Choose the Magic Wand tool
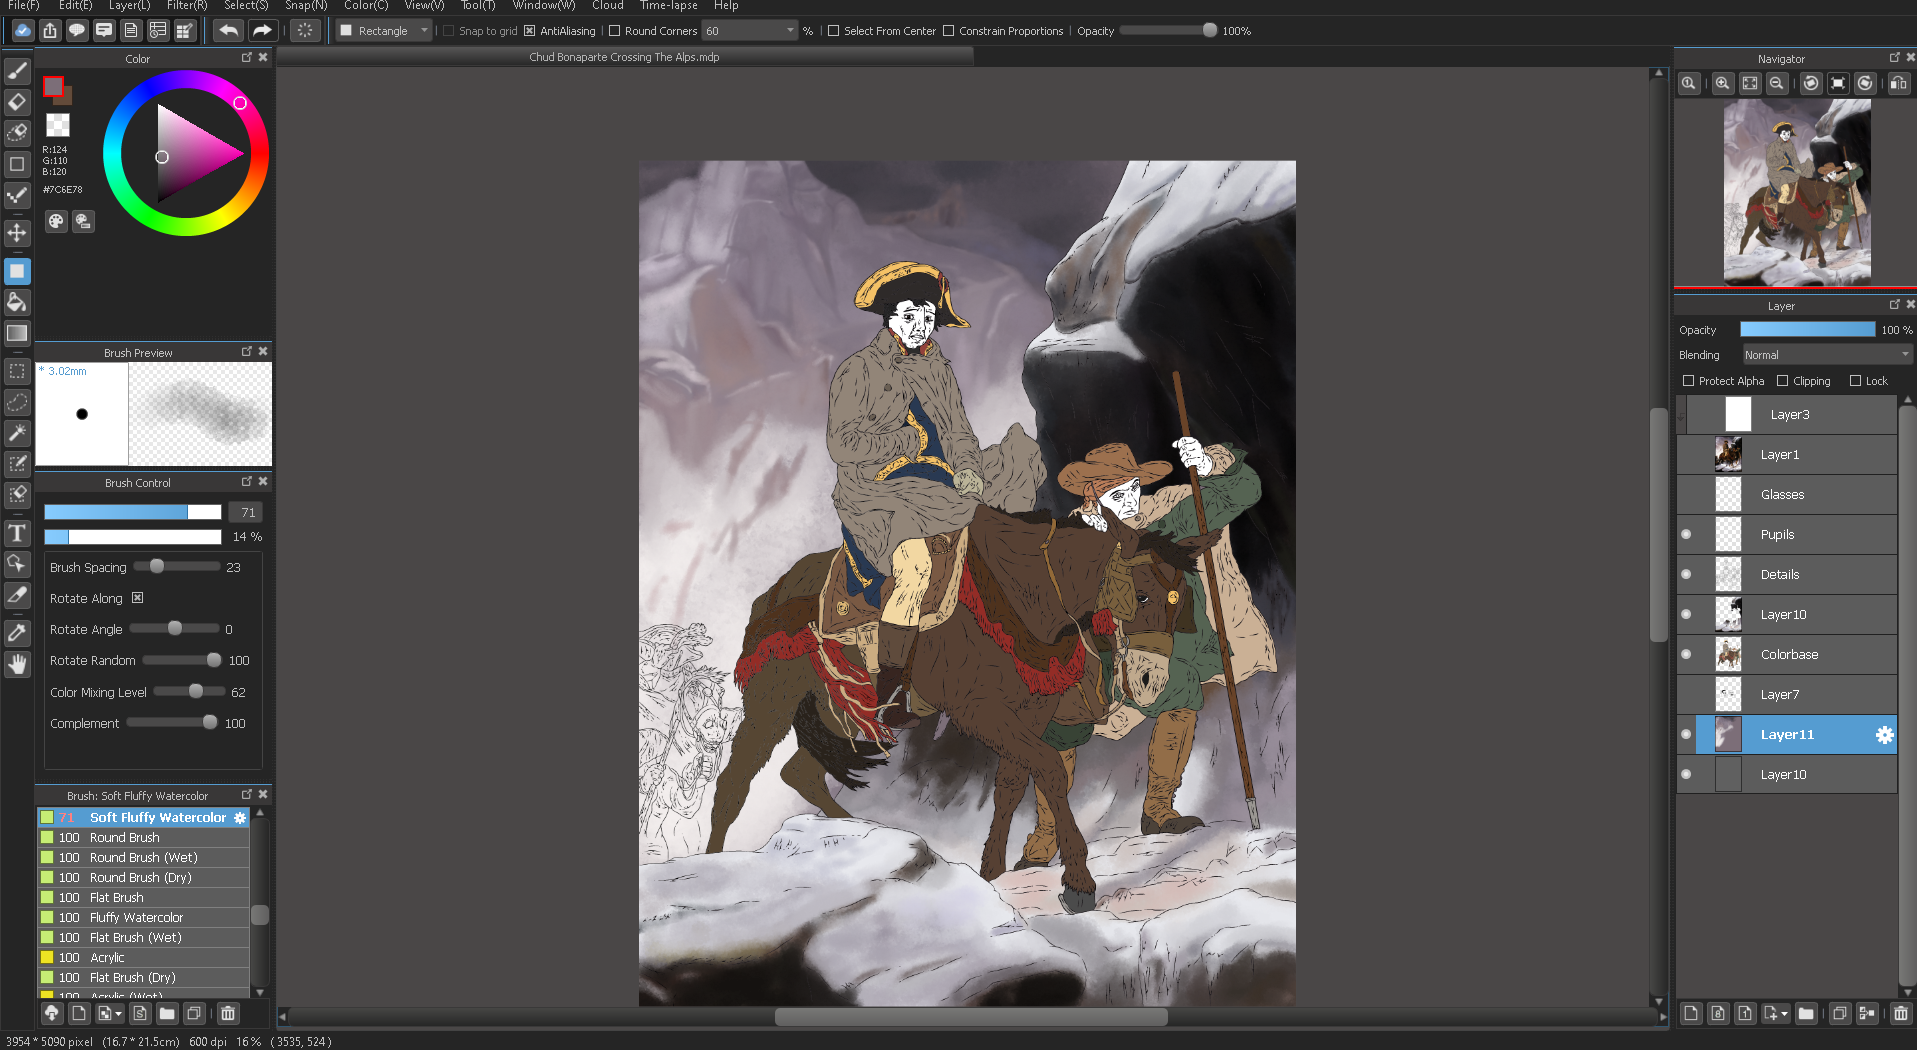Viewport: 1917px width, 1050px height. (x=17, y=433)
